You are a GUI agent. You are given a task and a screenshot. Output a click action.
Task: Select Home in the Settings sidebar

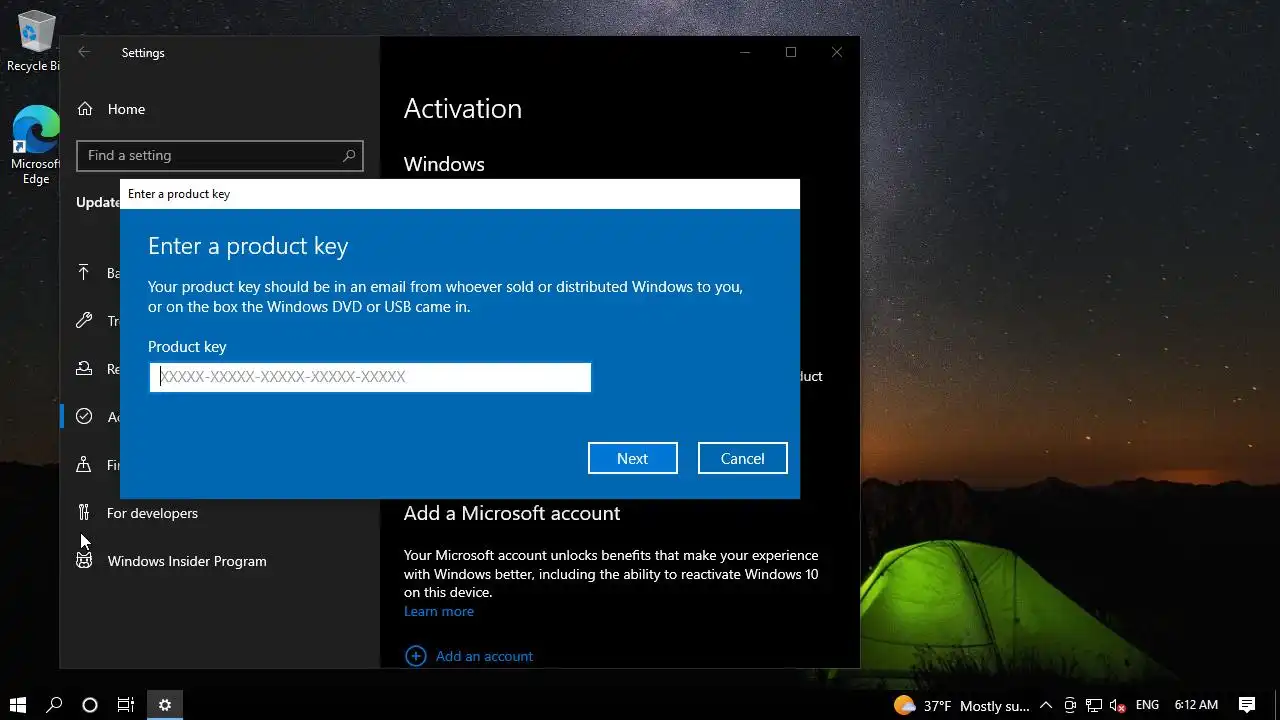pyautogui.click(x=126, y=109)
